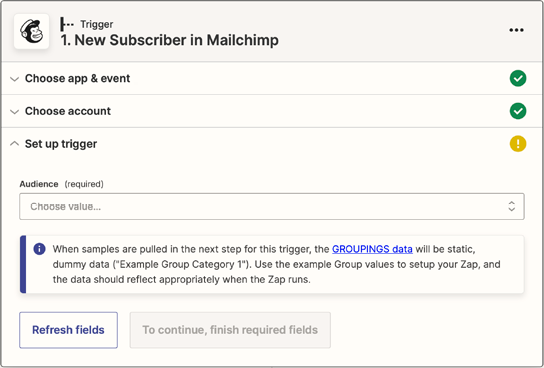Click the blue info icon in notice

tap(39, 249)
